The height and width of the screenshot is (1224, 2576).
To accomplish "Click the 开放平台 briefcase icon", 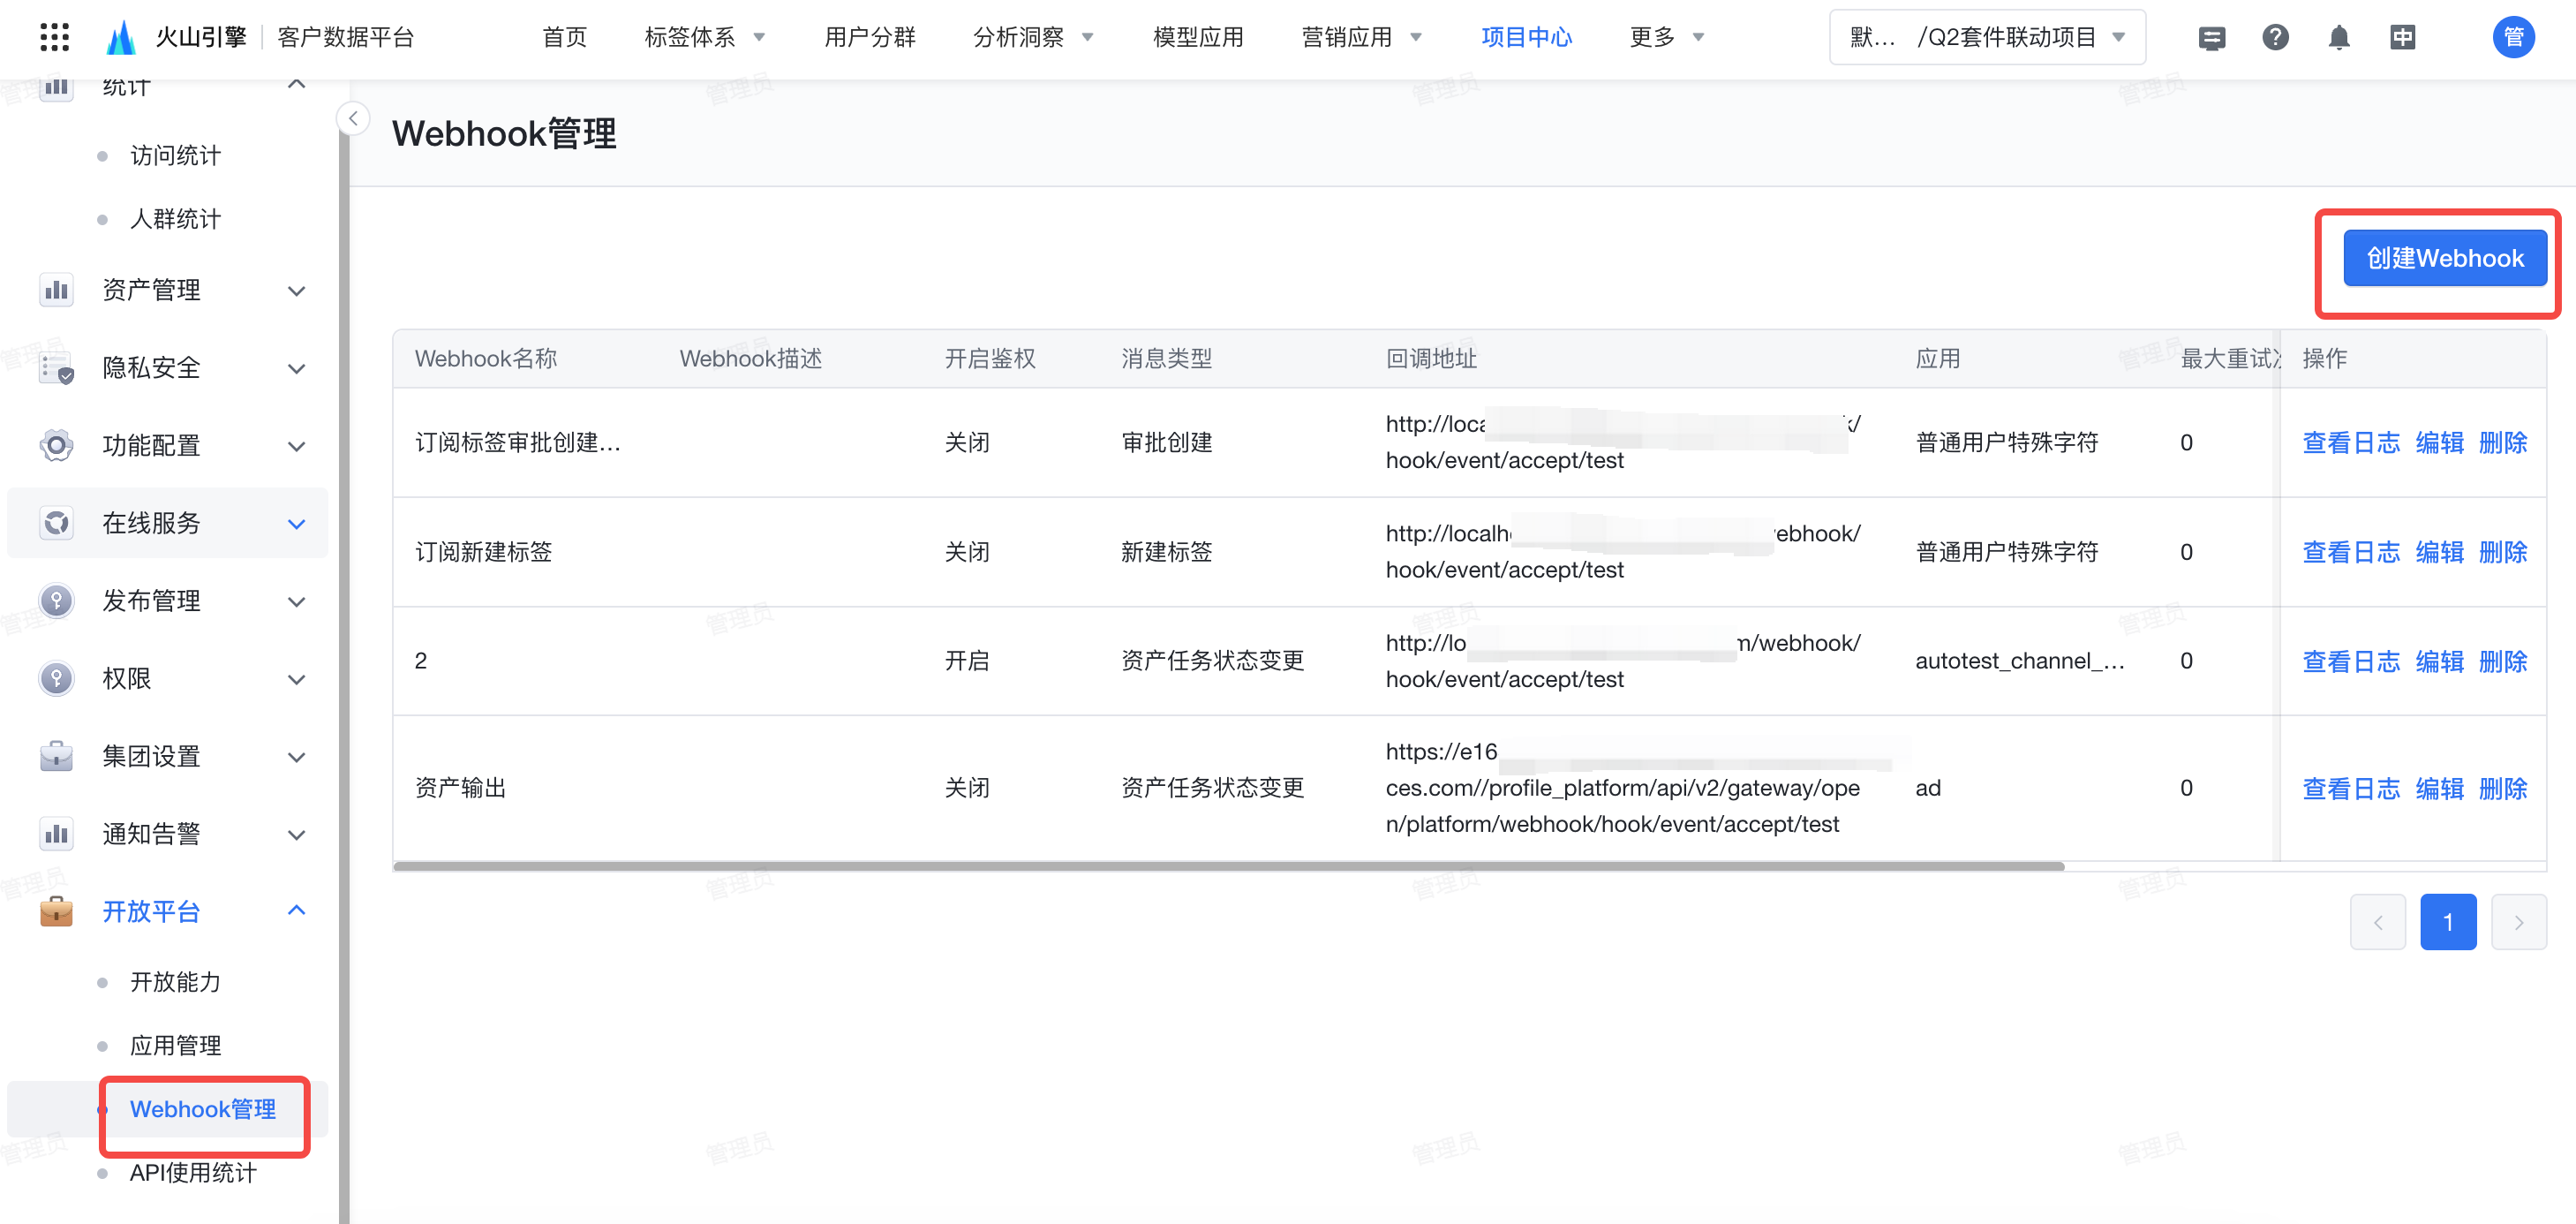I will coord(57,911).
